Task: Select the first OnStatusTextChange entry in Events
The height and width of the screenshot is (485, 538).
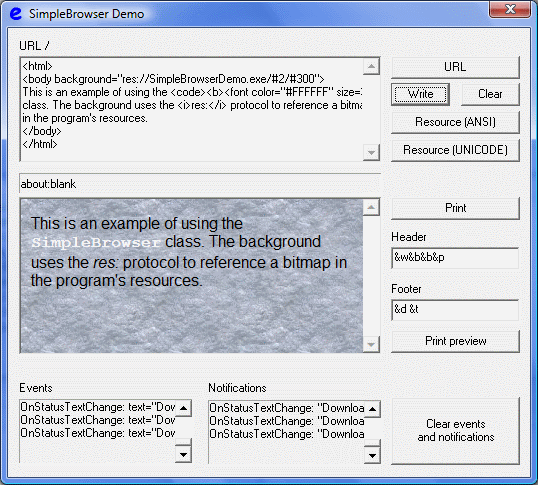Action: coord(98,407)
